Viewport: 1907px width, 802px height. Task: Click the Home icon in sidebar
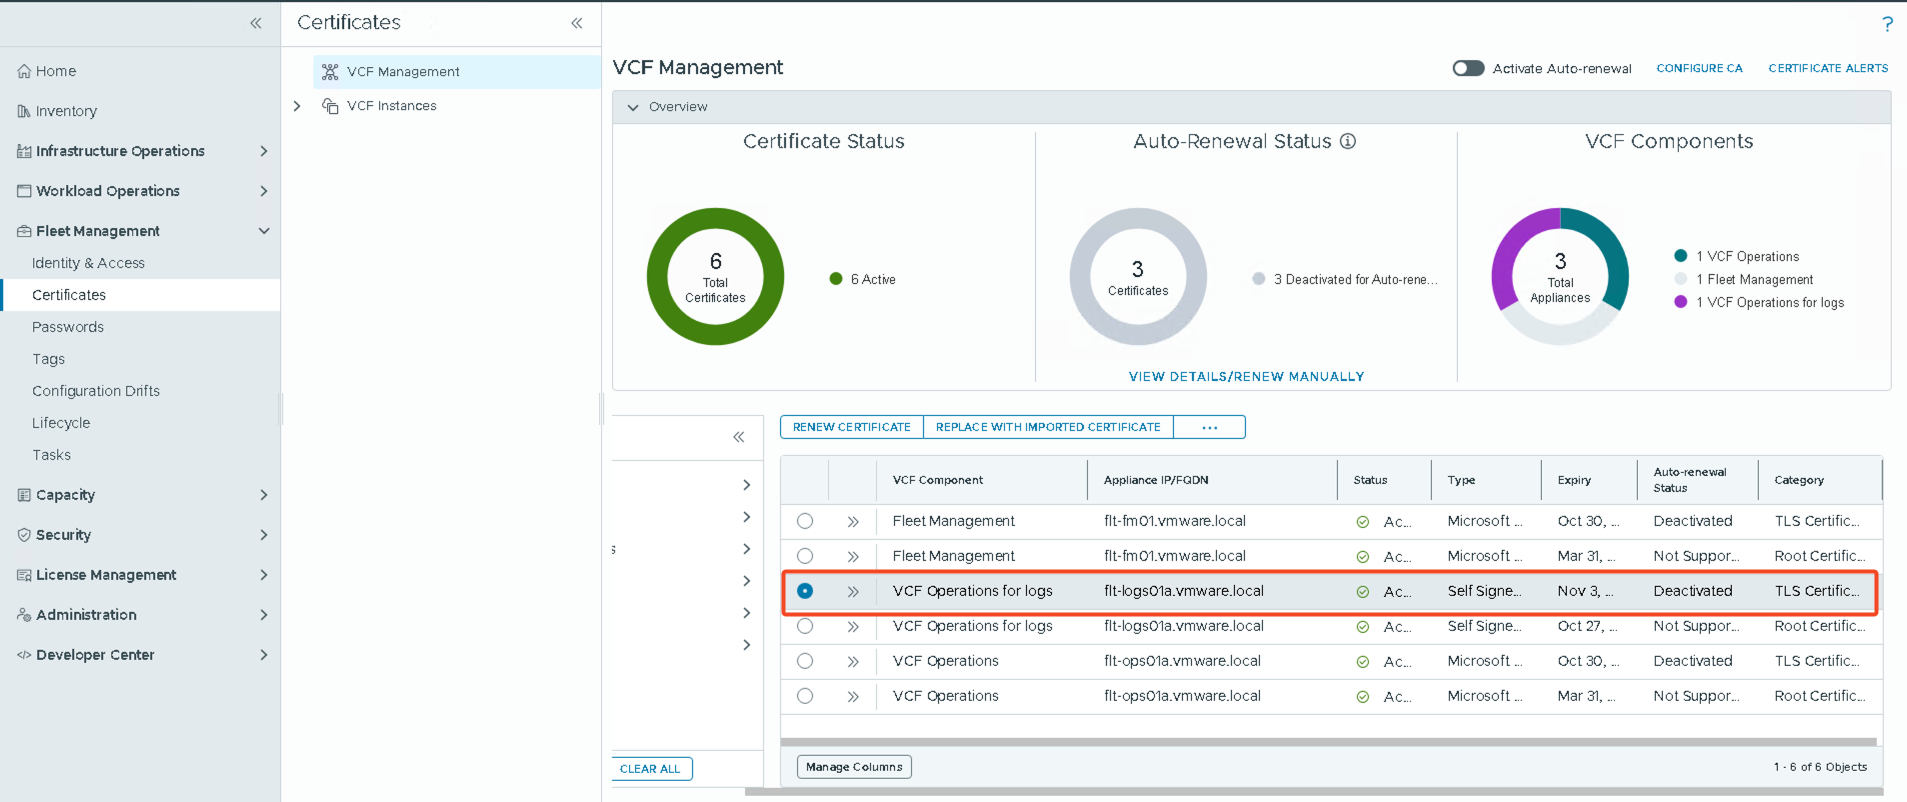pyautogui.click(x=24, y=71)
